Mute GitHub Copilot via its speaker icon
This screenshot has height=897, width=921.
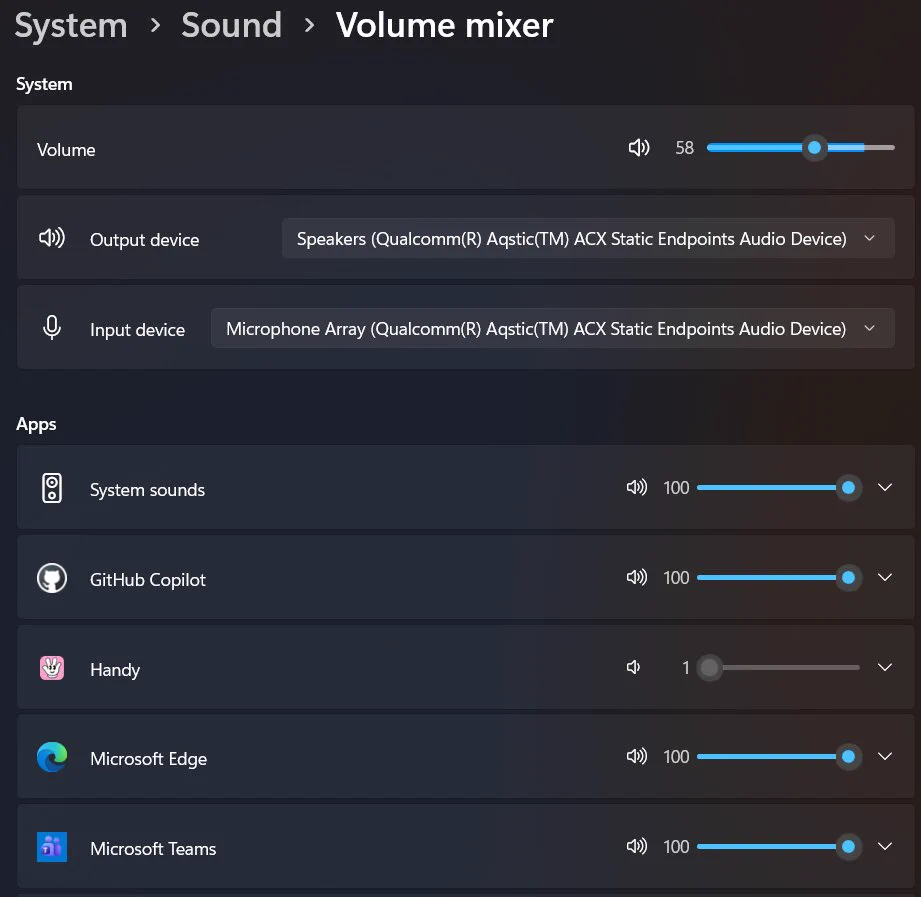coord(637,577)
